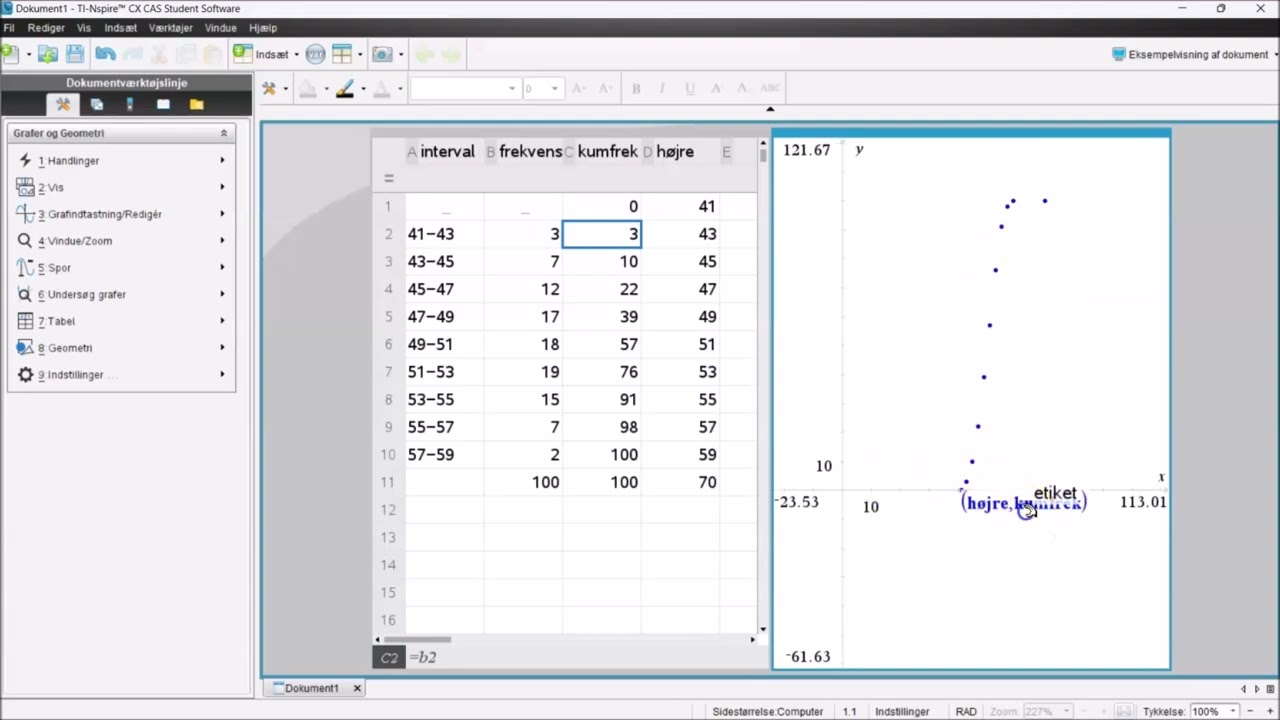Select the Utilities tab icon
The width and height of the screenshot is (1280, 720).
pyautogui.click(x=163, y=104)
